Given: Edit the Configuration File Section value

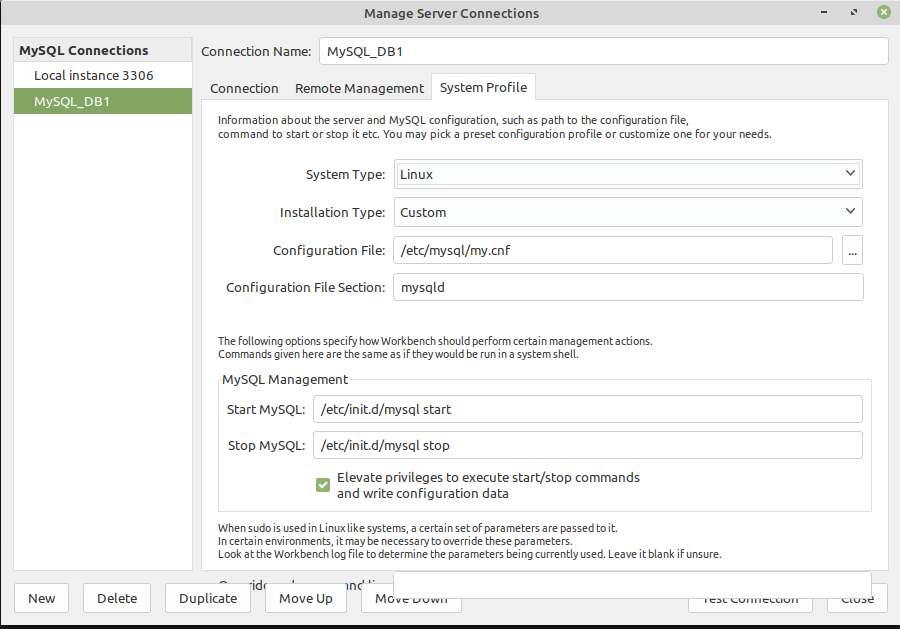Looking at the screenshot, I should tap(629, 287).
